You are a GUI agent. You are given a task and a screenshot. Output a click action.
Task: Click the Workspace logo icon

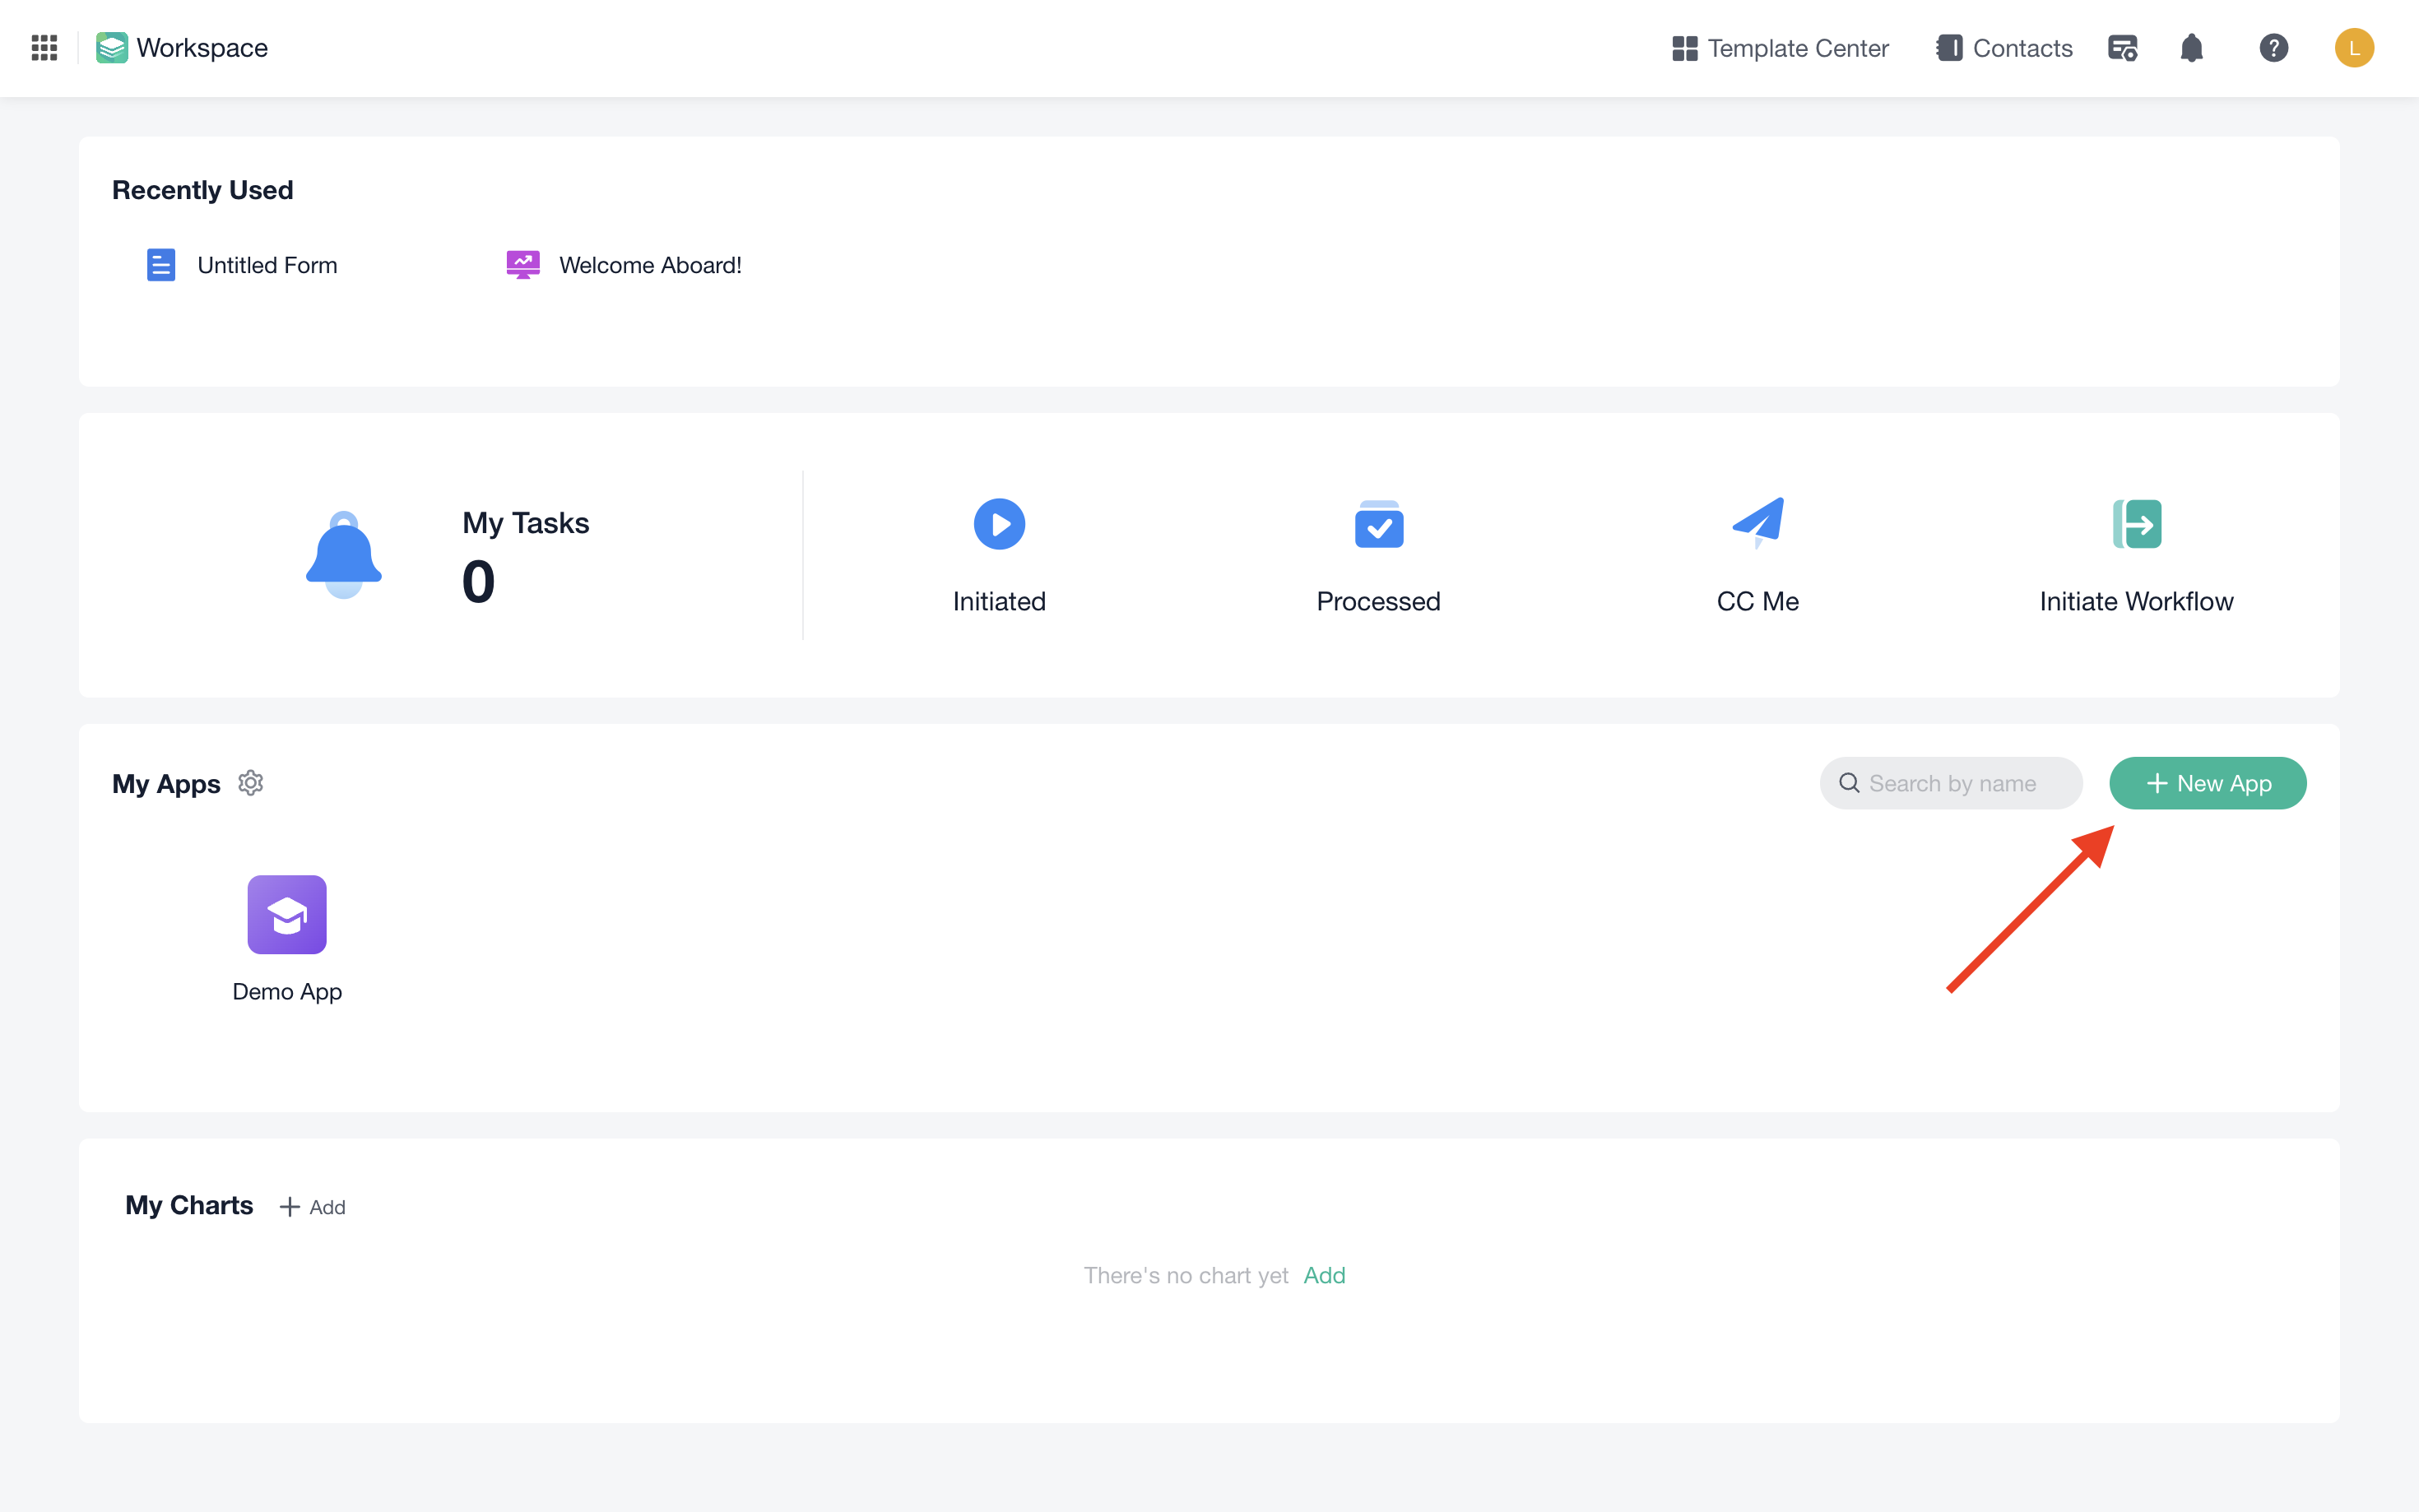(111, 48)
